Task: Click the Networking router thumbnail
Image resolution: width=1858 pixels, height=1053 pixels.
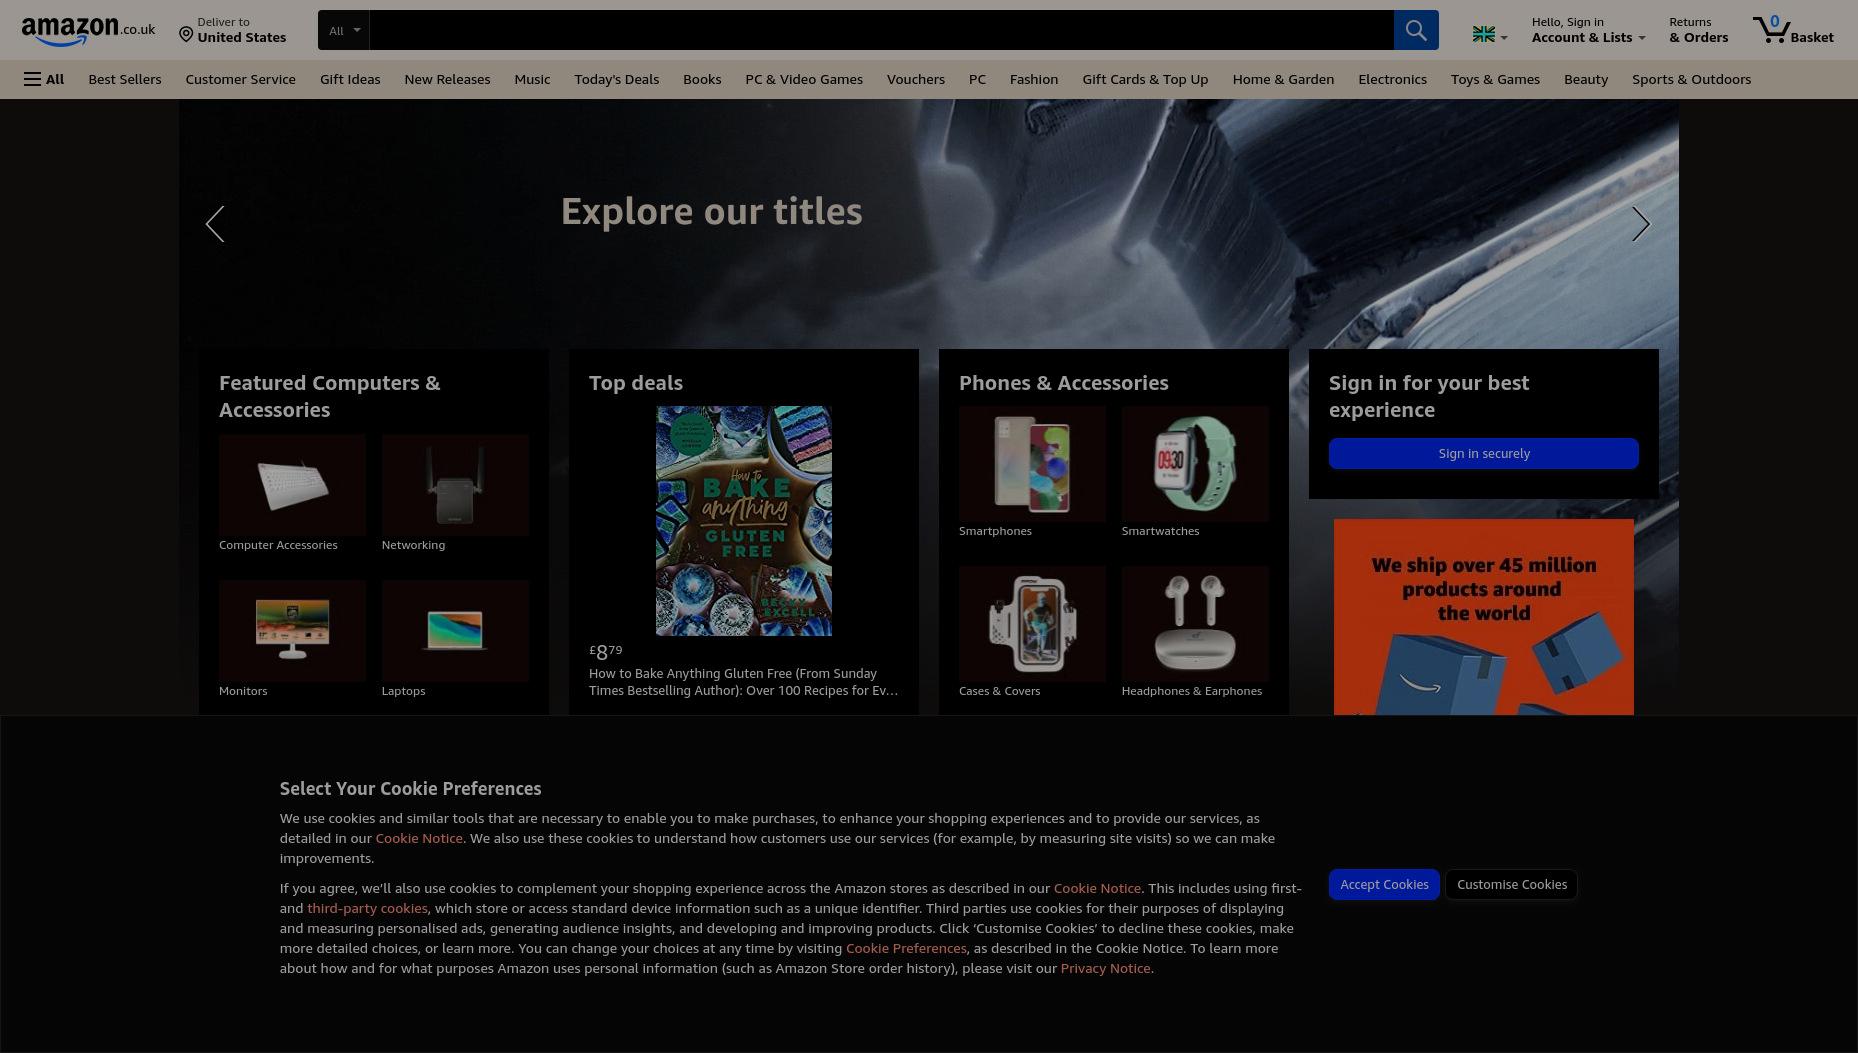Action: coord(455,485)
